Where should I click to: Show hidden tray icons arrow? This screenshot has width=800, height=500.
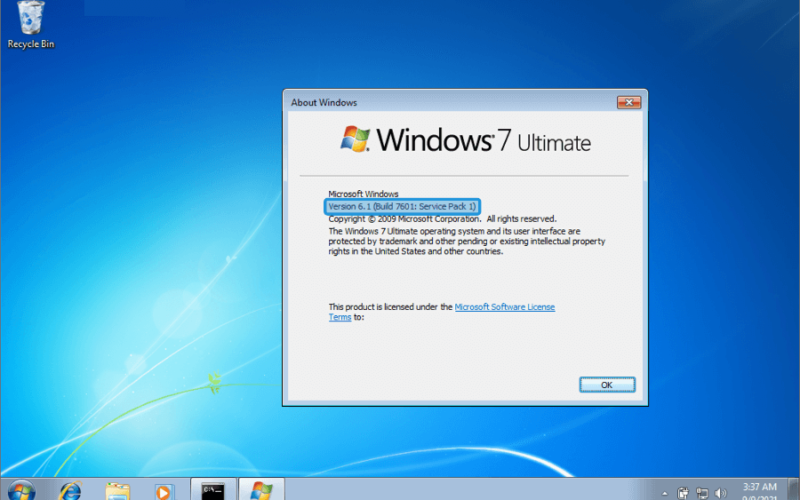664,493
